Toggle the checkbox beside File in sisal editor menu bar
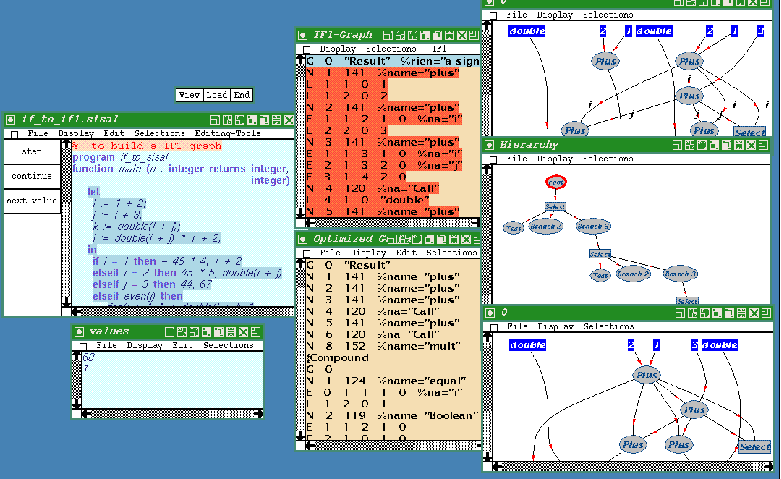Viewport: 781px width, 479px height. point(15,134)
